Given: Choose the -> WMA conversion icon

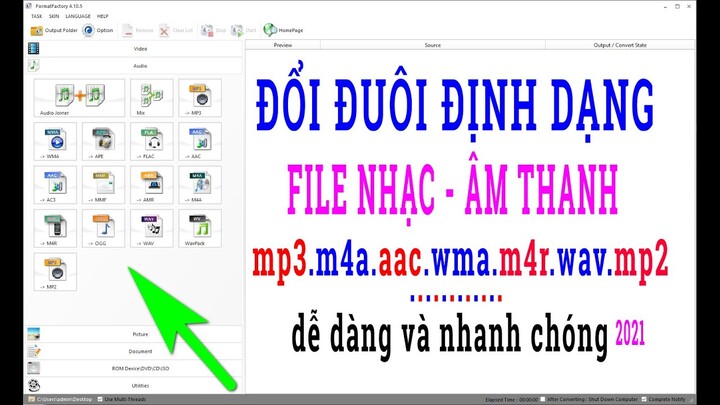Looking at the screenshot, I should pos(55,141).
